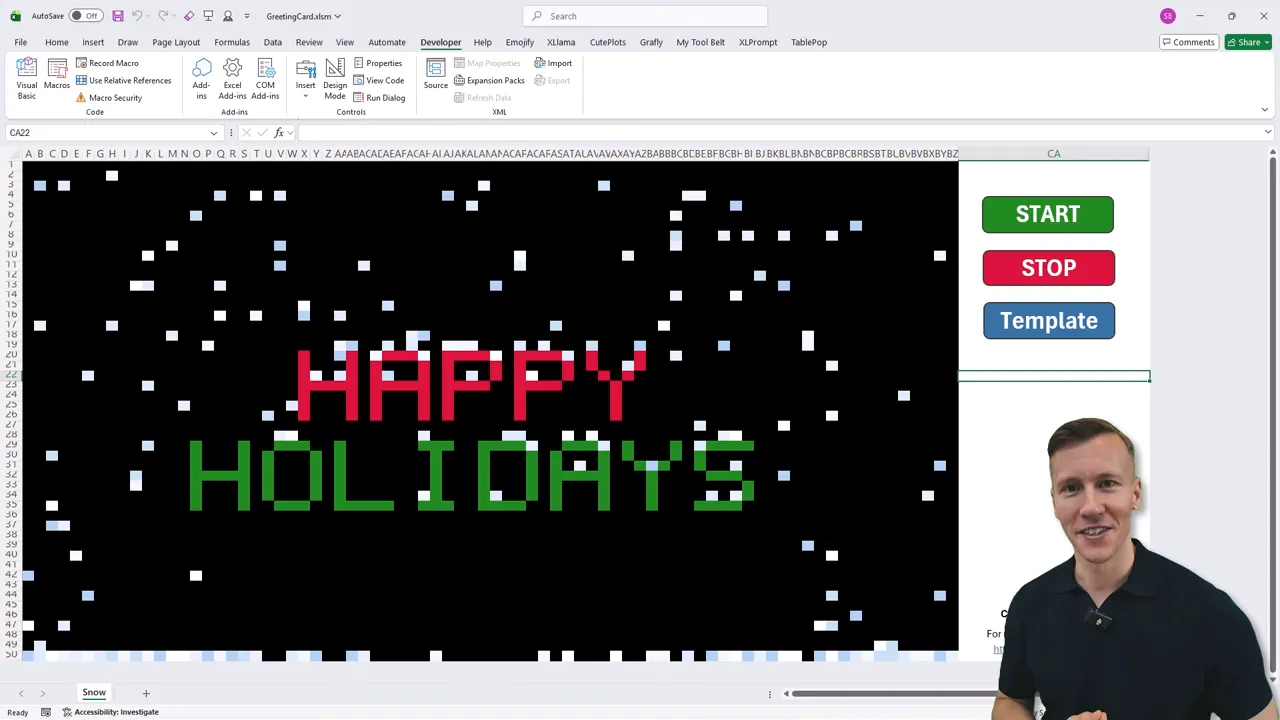This screenshot has width=1280, height=720.
Task: Select the Snow sheet tab
Action: pos(94,692)
